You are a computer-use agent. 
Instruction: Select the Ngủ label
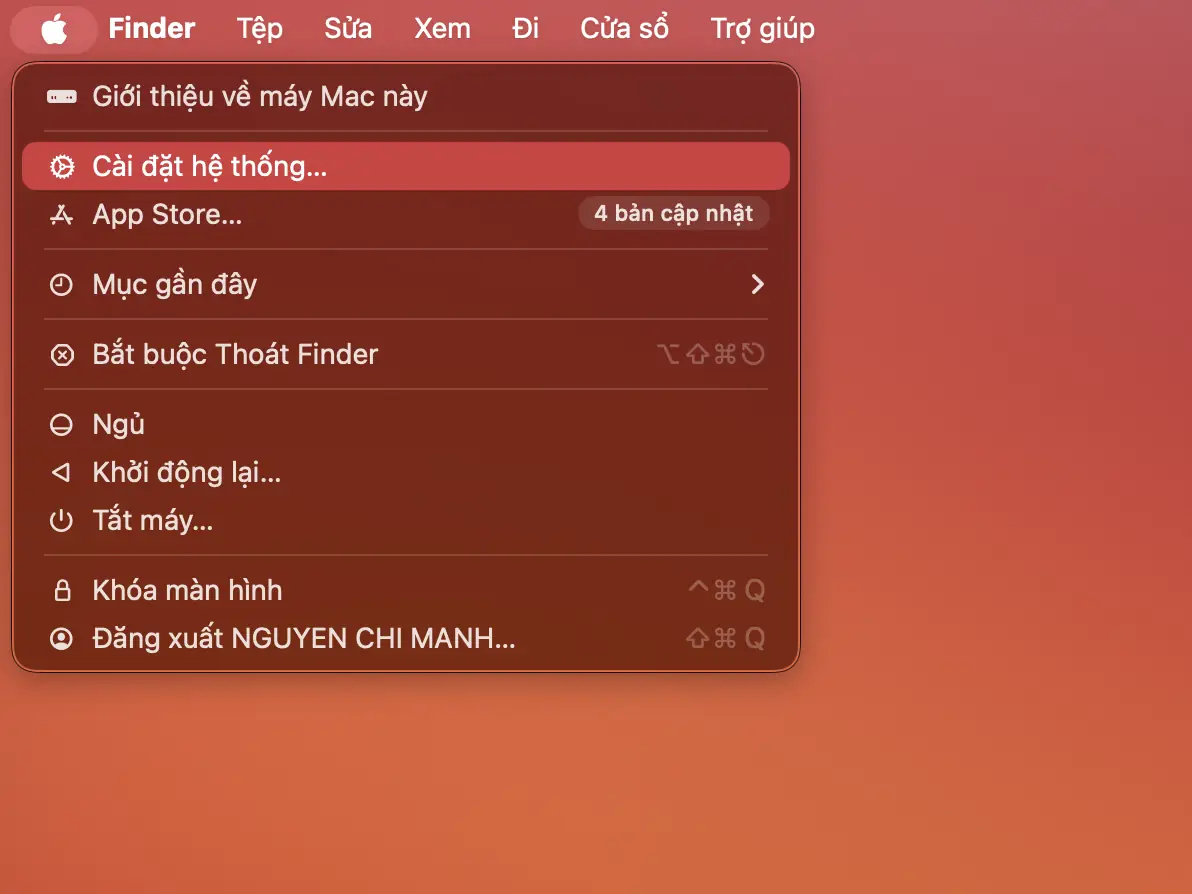[x=119, y=424]
